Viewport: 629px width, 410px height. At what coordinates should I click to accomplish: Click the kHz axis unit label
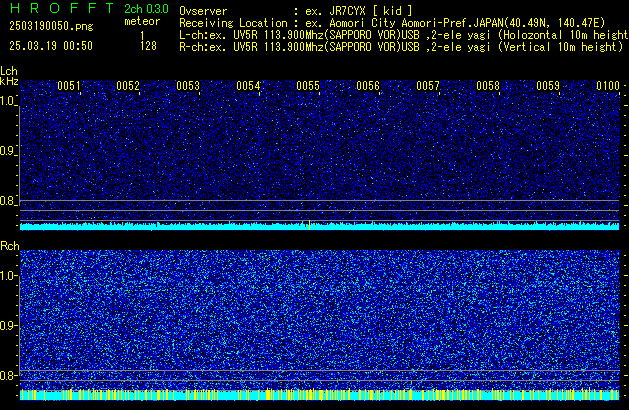click(x=9, y=81)
